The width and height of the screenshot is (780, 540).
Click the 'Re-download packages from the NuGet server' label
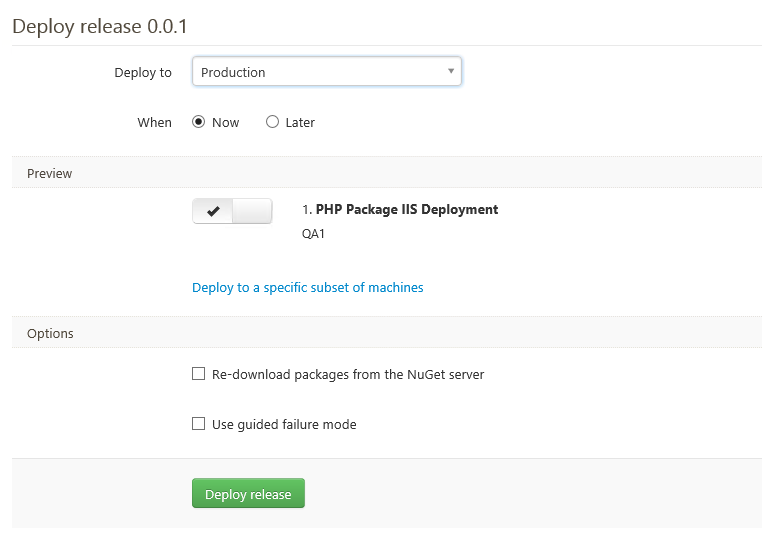[x=348, y=375]
